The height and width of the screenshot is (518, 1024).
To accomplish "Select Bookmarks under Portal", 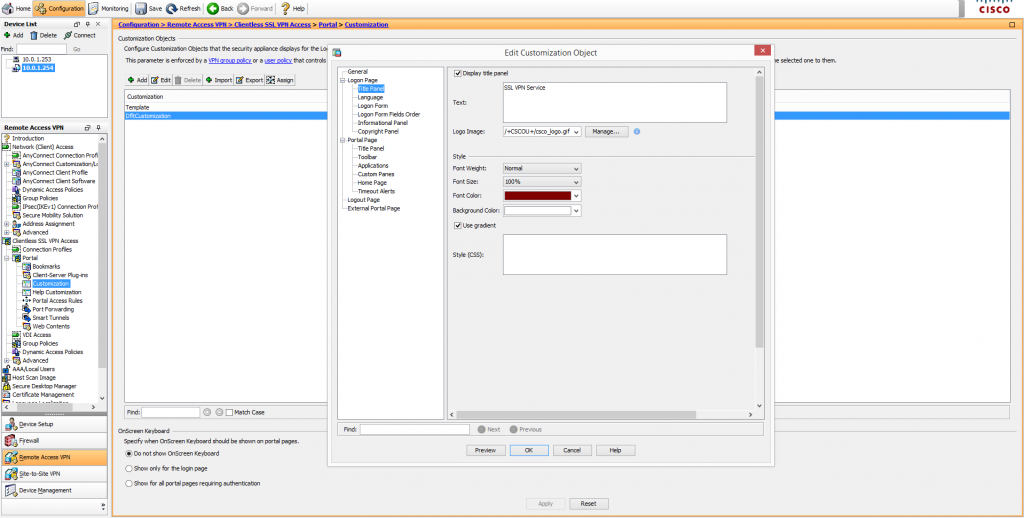I will click(x=46, y=267).
